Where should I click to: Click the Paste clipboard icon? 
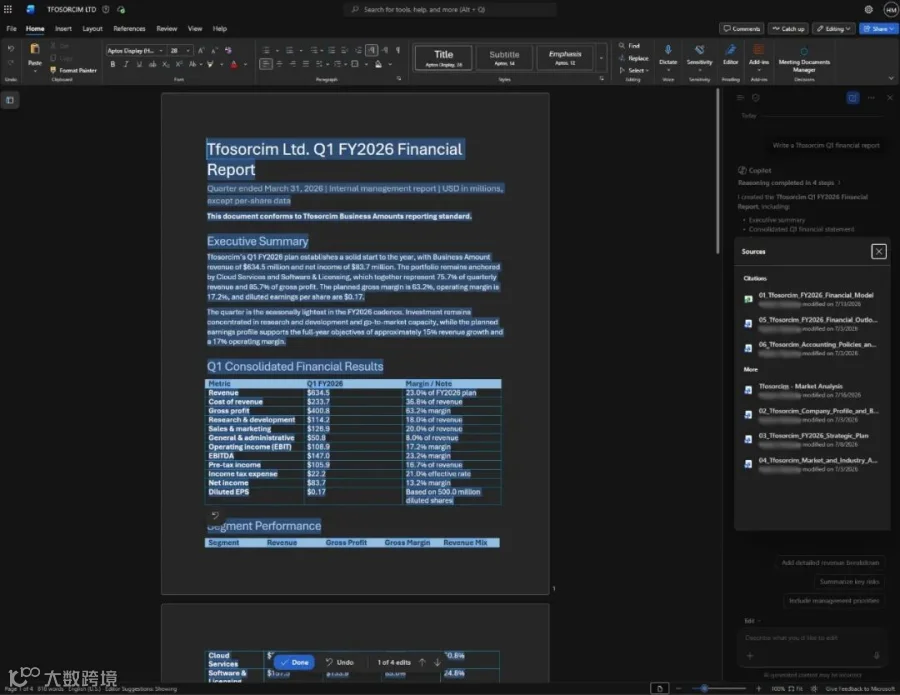(x=35, y=49)
